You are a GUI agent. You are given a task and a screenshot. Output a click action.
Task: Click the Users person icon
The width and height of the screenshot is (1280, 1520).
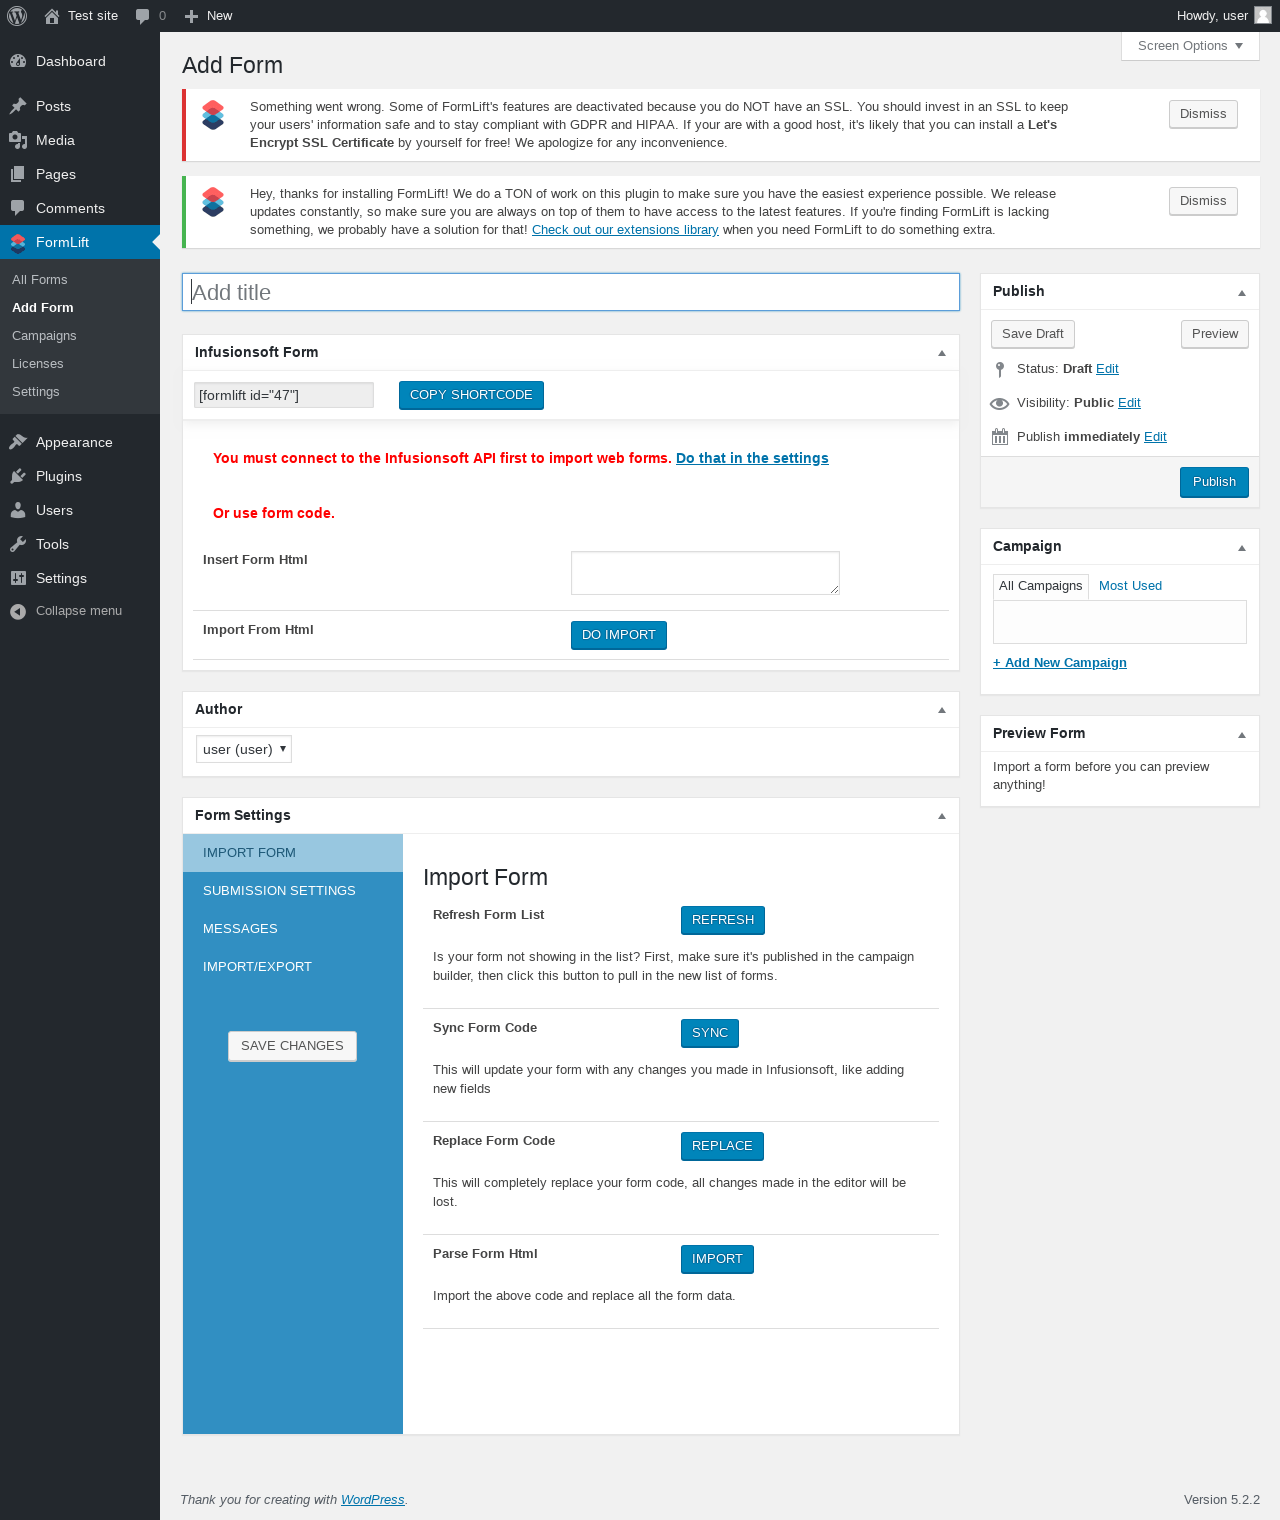pyautogui.click(x=18, y=510)
